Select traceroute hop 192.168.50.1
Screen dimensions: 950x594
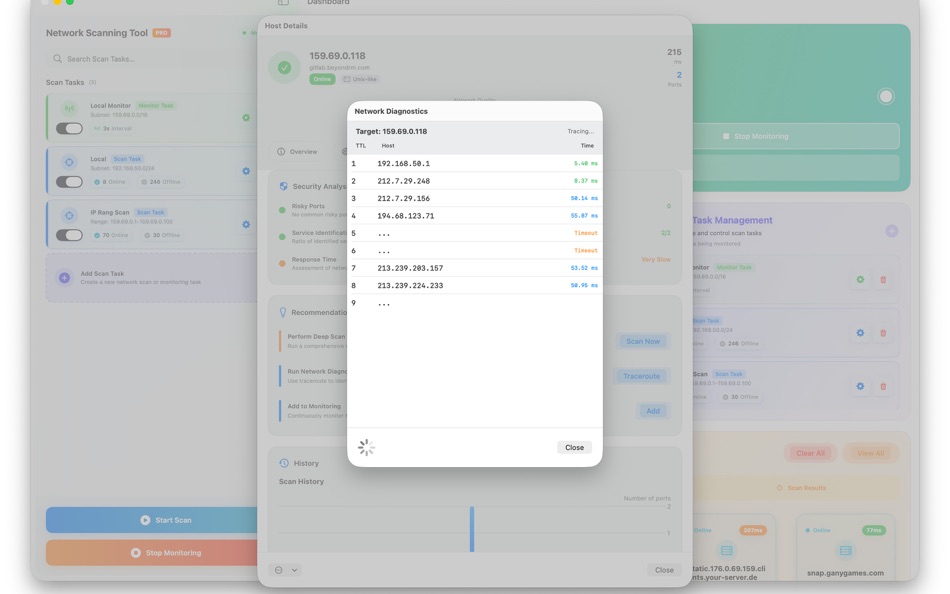[x=474, y=164]
